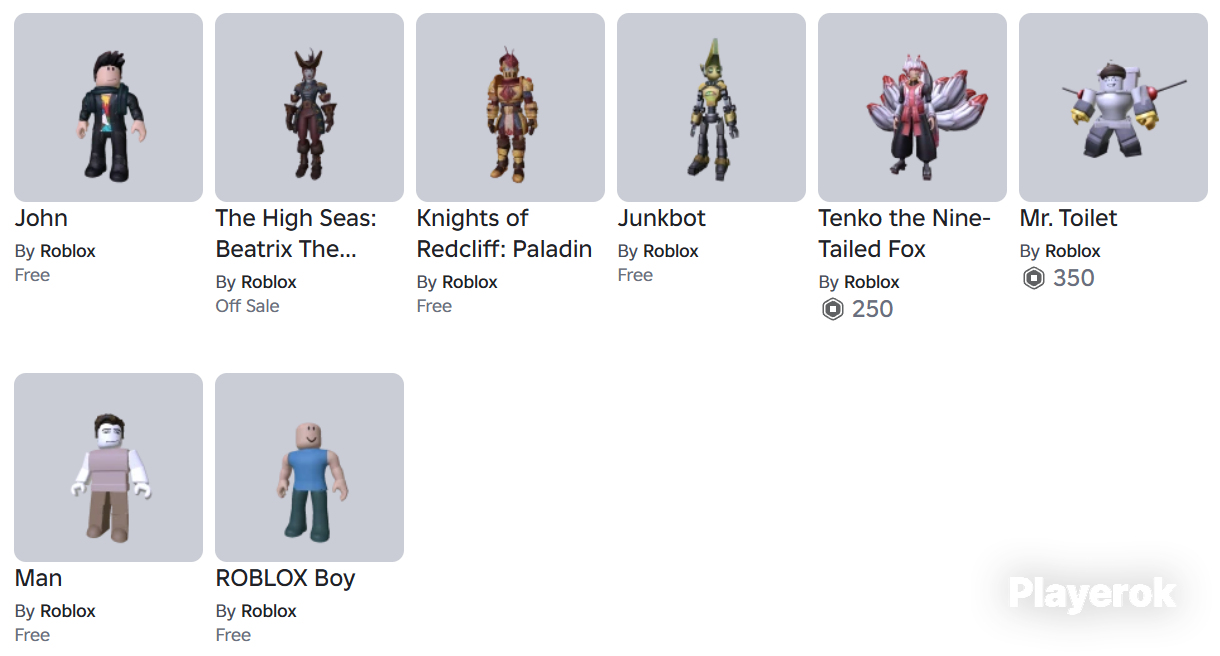Open the 'John' item title

(41, 218)
